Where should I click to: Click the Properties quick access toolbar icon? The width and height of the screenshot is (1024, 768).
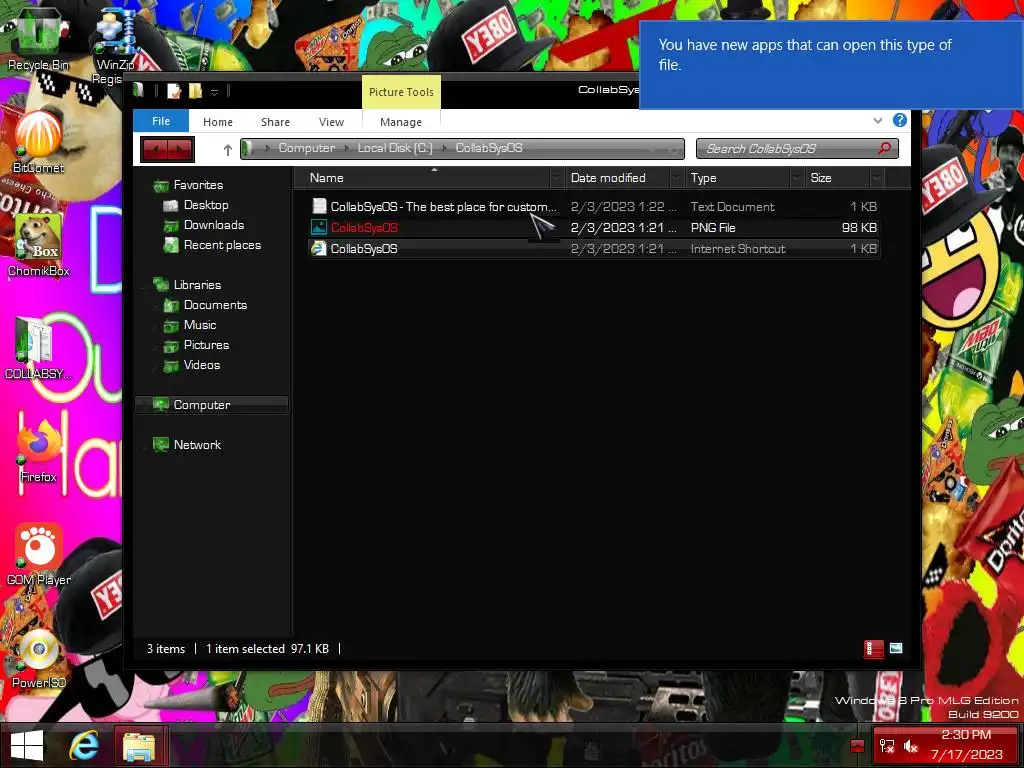pos(174,91)
